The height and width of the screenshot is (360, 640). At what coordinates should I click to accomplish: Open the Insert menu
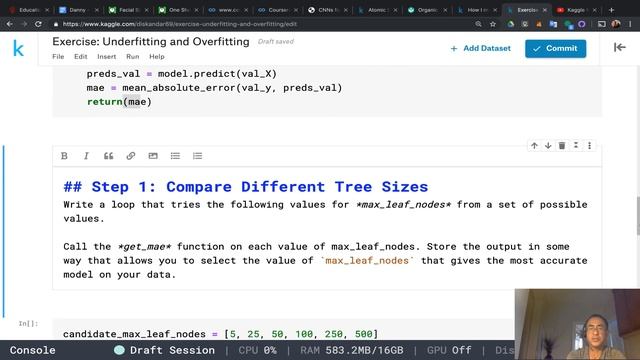click(107, 57)
